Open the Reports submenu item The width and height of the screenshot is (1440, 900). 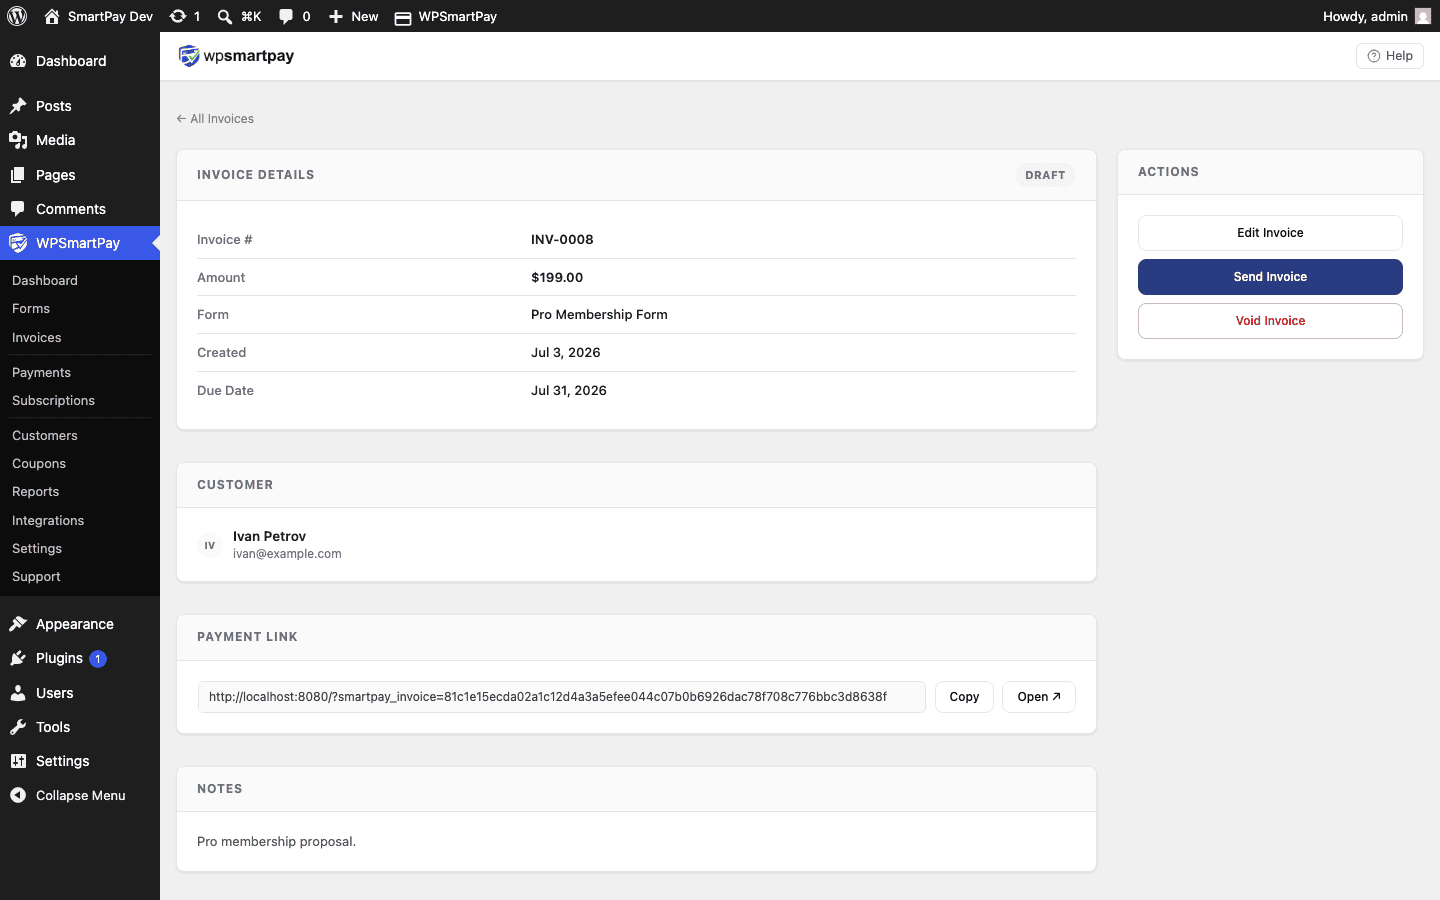point(36,492)
